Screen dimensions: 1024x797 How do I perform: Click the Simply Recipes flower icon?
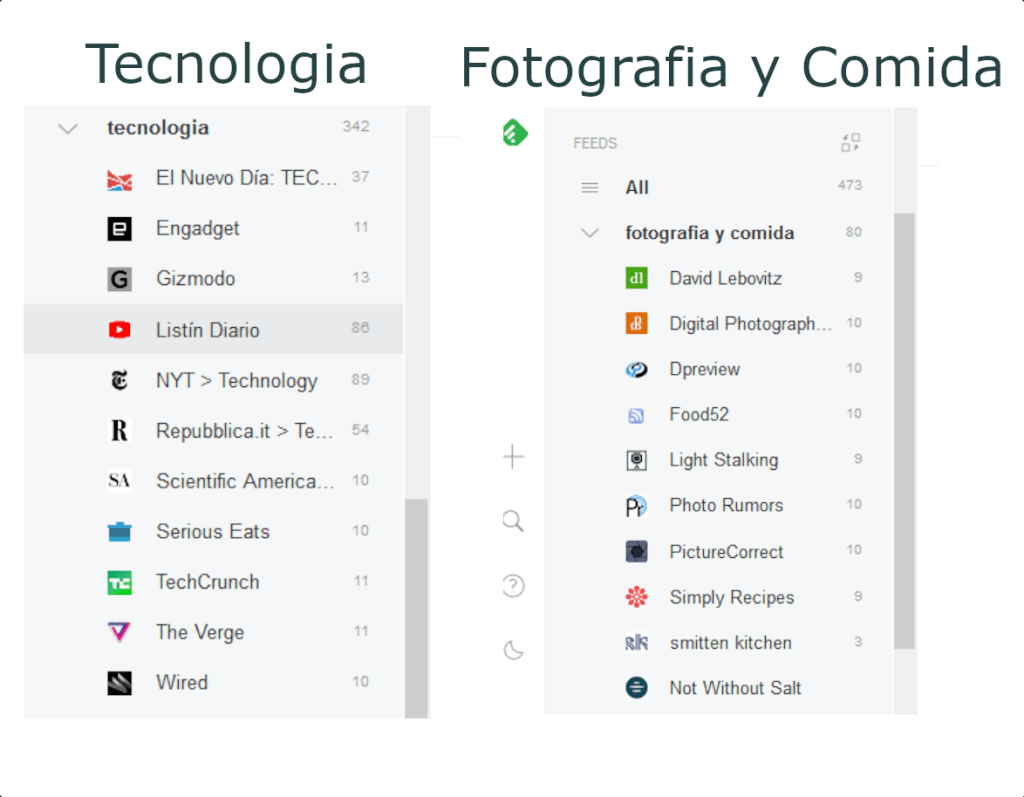pyautogui.click(x=636, y=598)
